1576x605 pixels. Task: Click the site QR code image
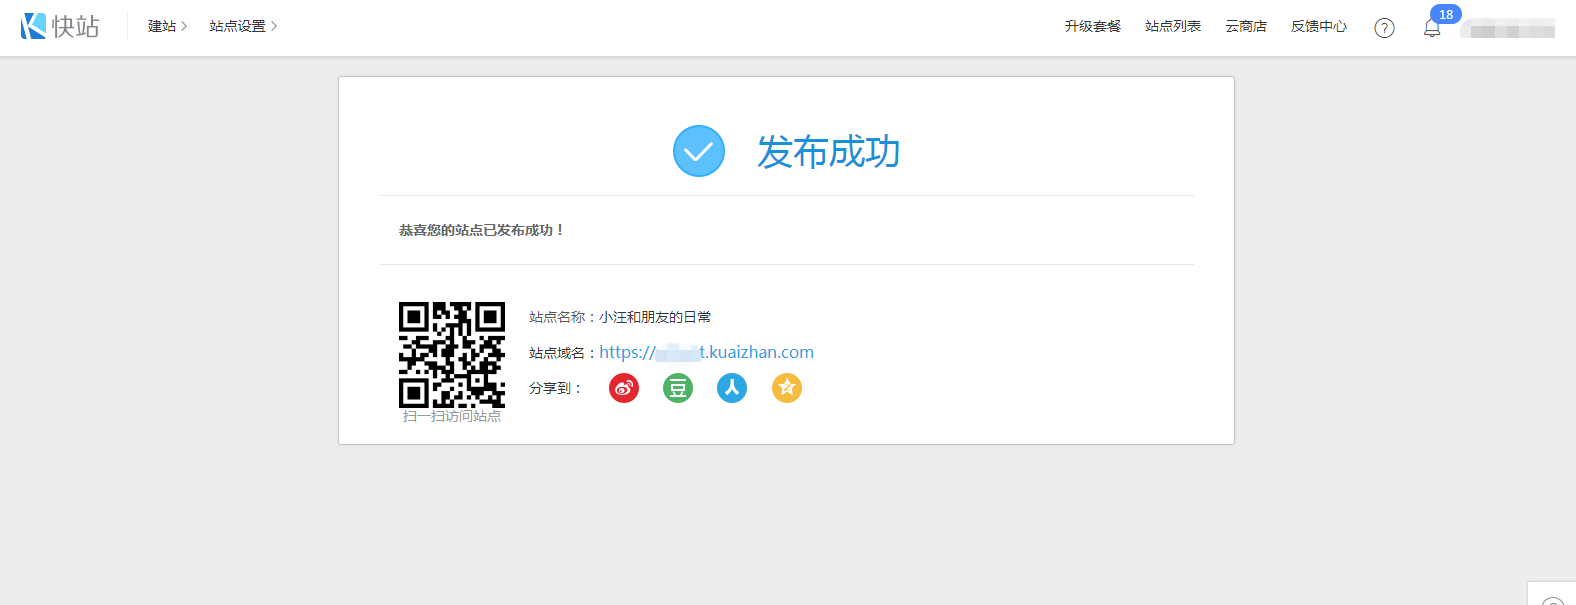point(452,354)
